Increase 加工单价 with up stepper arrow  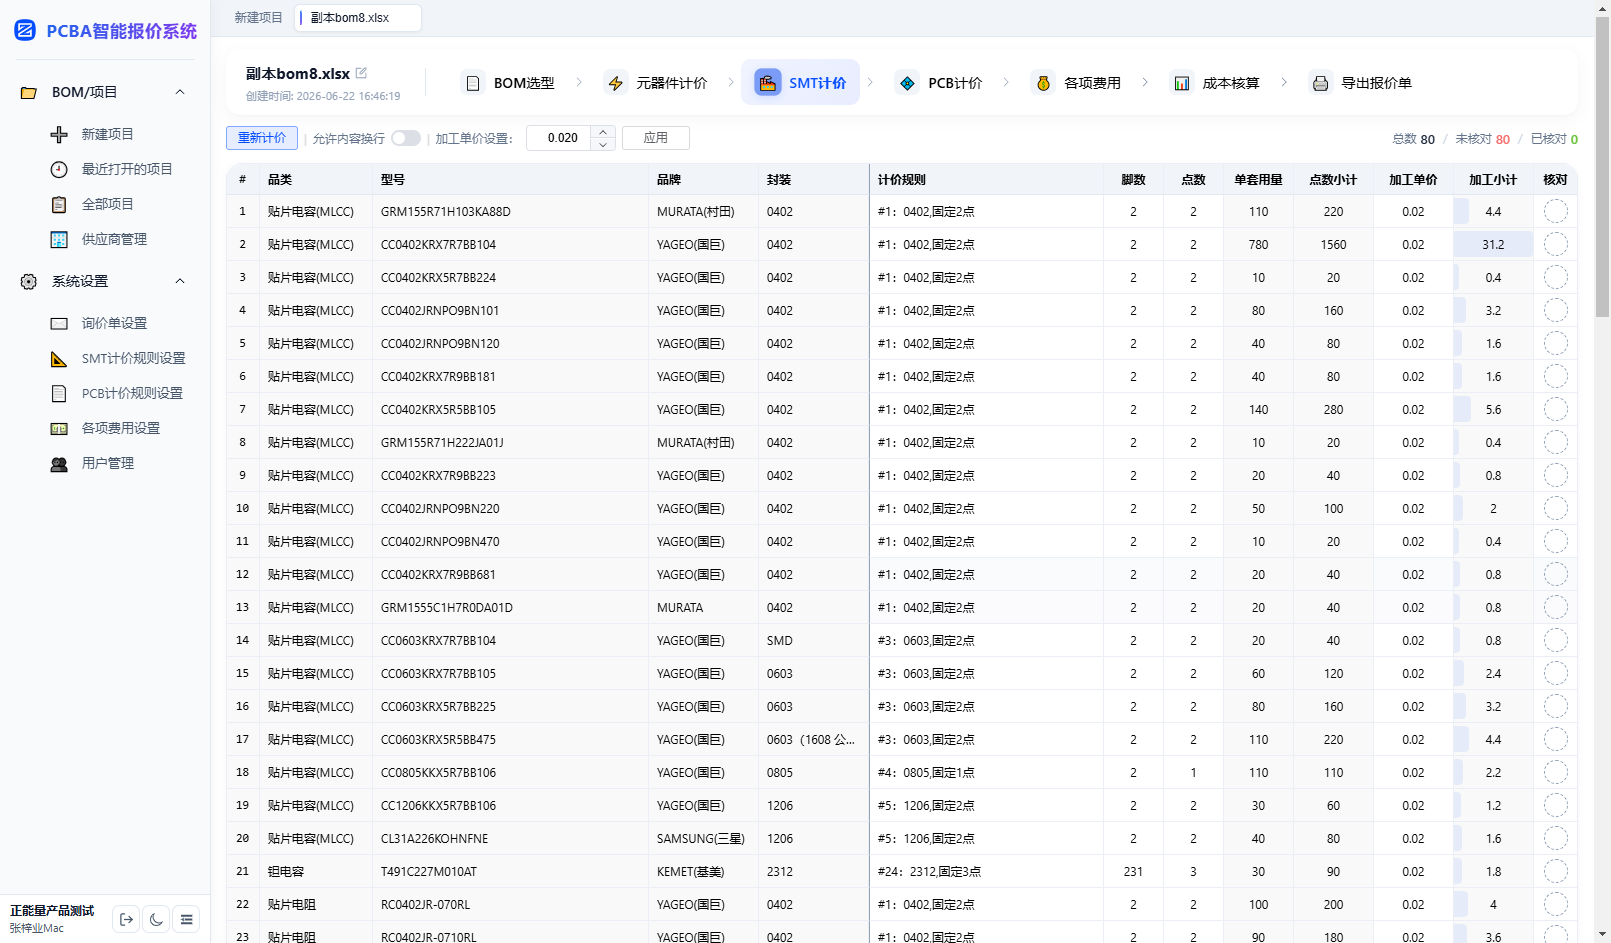pyautogui.click(x=603, y=132)
